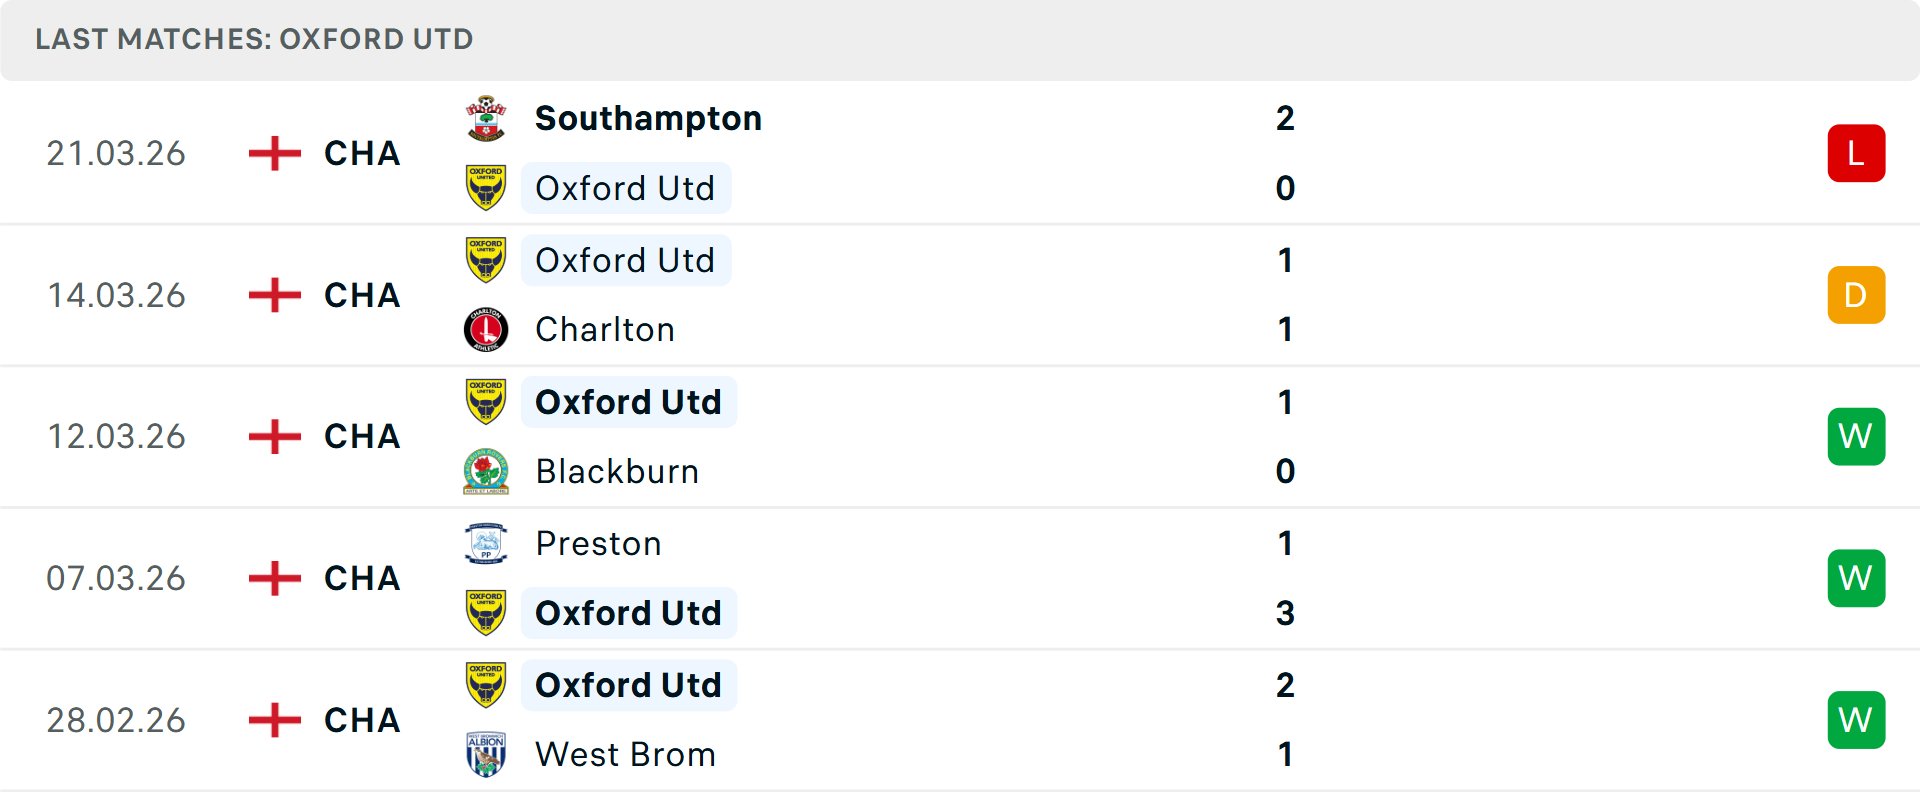The image size is (1920, 792).
Task: Click the West Brom club crest
Action: click(x=486, y=754)
